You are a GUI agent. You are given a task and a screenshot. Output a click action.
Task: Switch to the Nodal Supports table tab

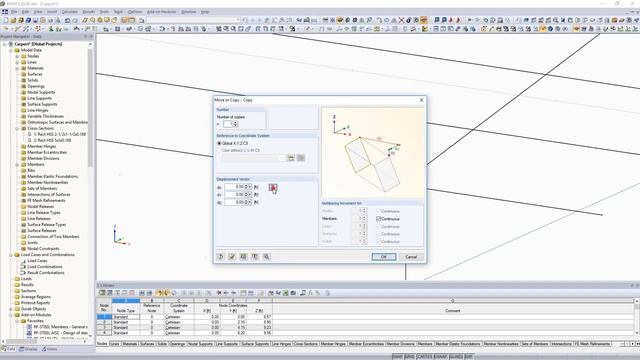click(200, 344)
